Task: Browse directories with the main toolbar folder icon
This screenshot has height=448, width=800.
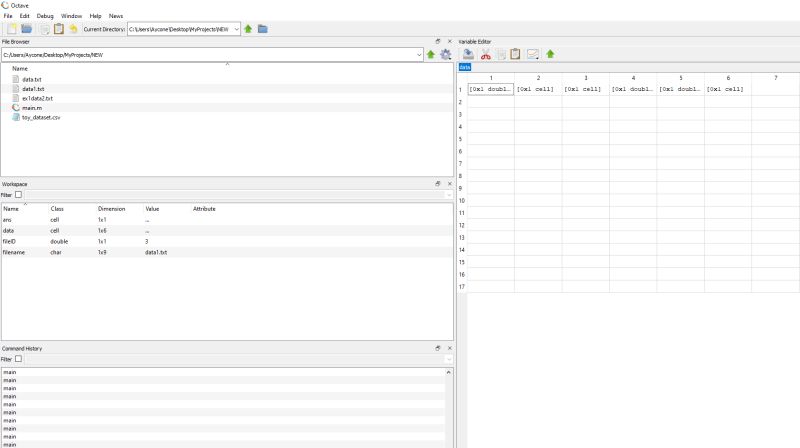Action: tap(263, 29)
